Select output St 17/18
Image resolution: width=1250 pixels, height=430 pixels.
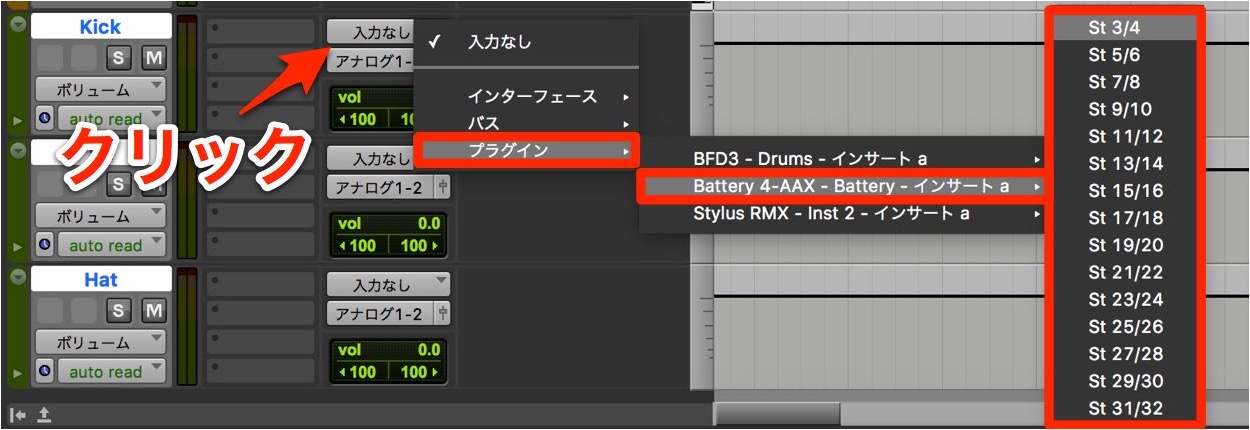coord(1125,217)
